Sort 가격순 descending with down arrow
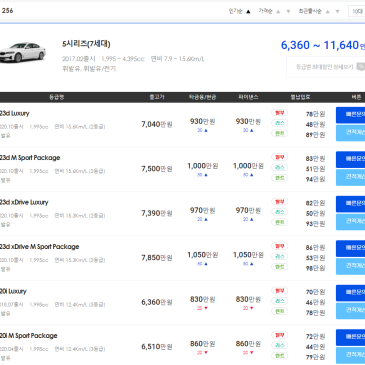 [288, 12]
